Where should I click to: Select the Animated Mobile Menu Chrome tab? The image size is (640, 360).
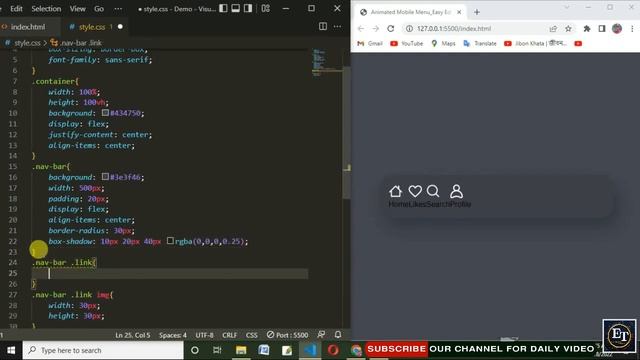point(410,12)
